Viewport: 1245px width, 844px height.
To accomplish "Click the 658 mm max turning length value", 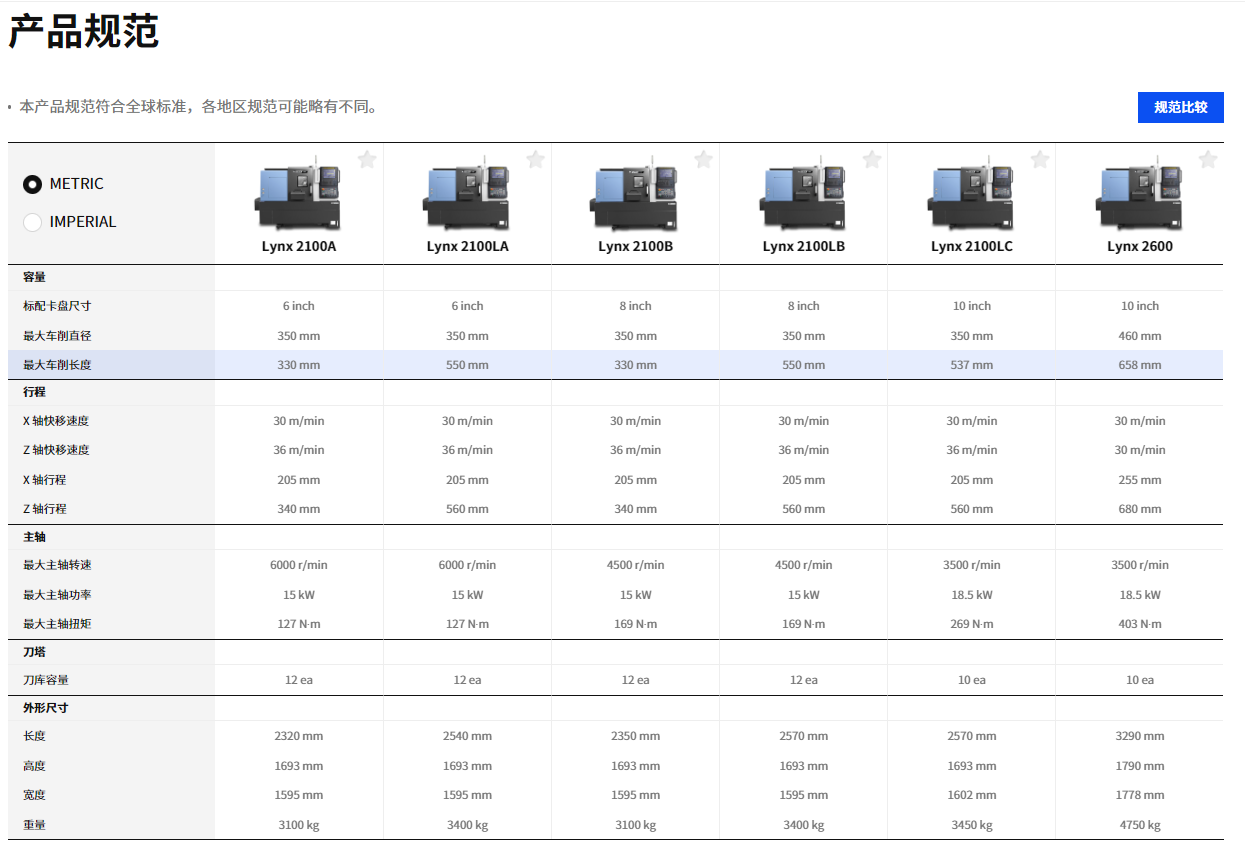I will [1140, 365].
